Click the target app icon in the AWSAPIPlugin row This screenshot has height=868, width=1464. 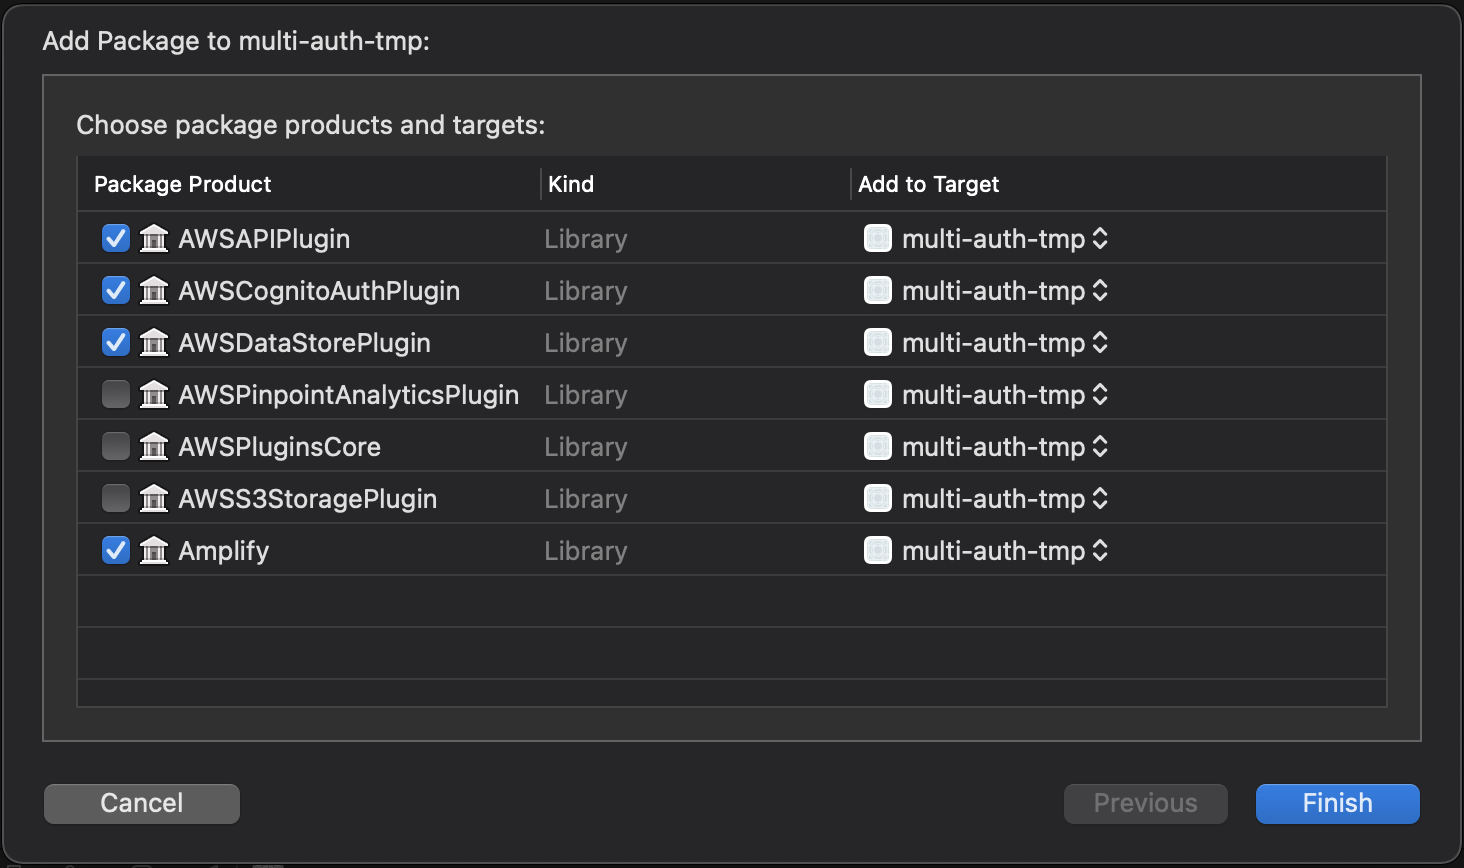tap(877, 238)
